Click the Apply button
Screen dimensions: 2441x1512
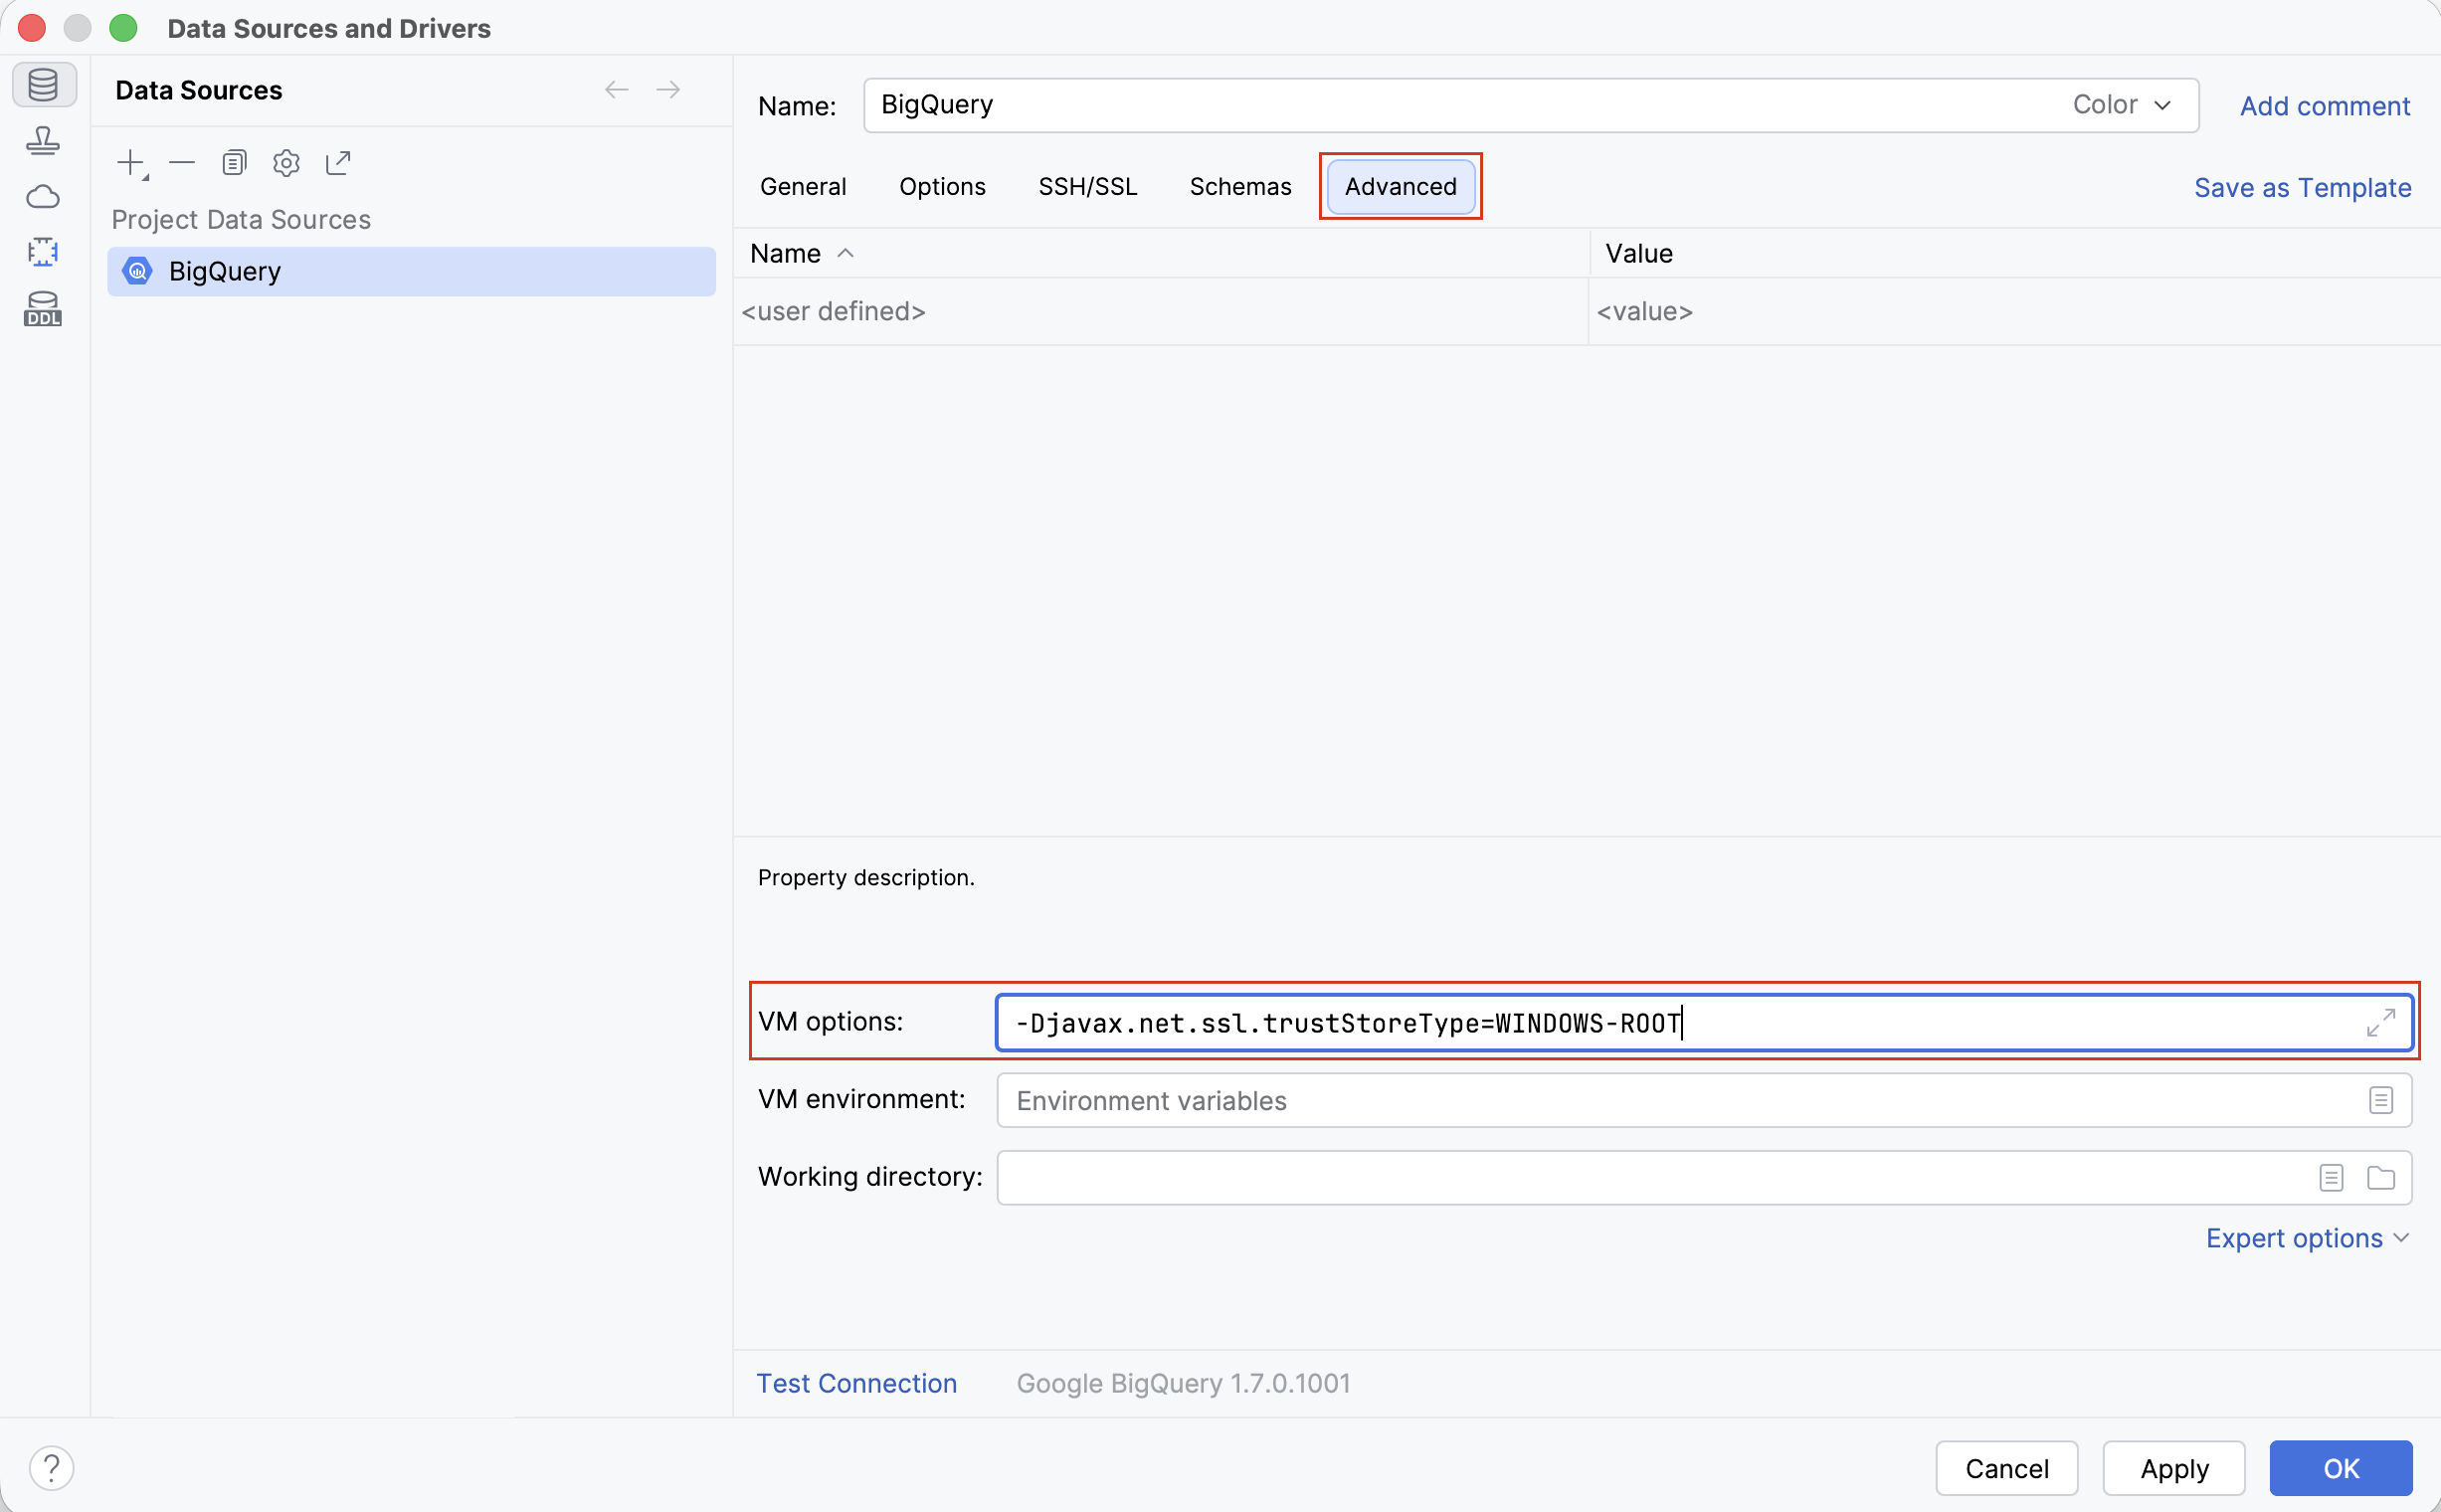(2174, 1468)
